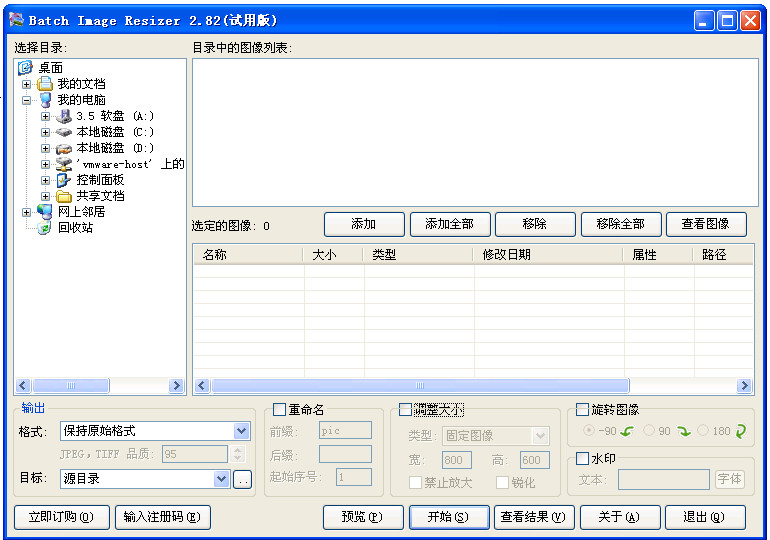770x540 pixels.
Task: Click the 输入注册码(E) button
Action: pos(163,517)
